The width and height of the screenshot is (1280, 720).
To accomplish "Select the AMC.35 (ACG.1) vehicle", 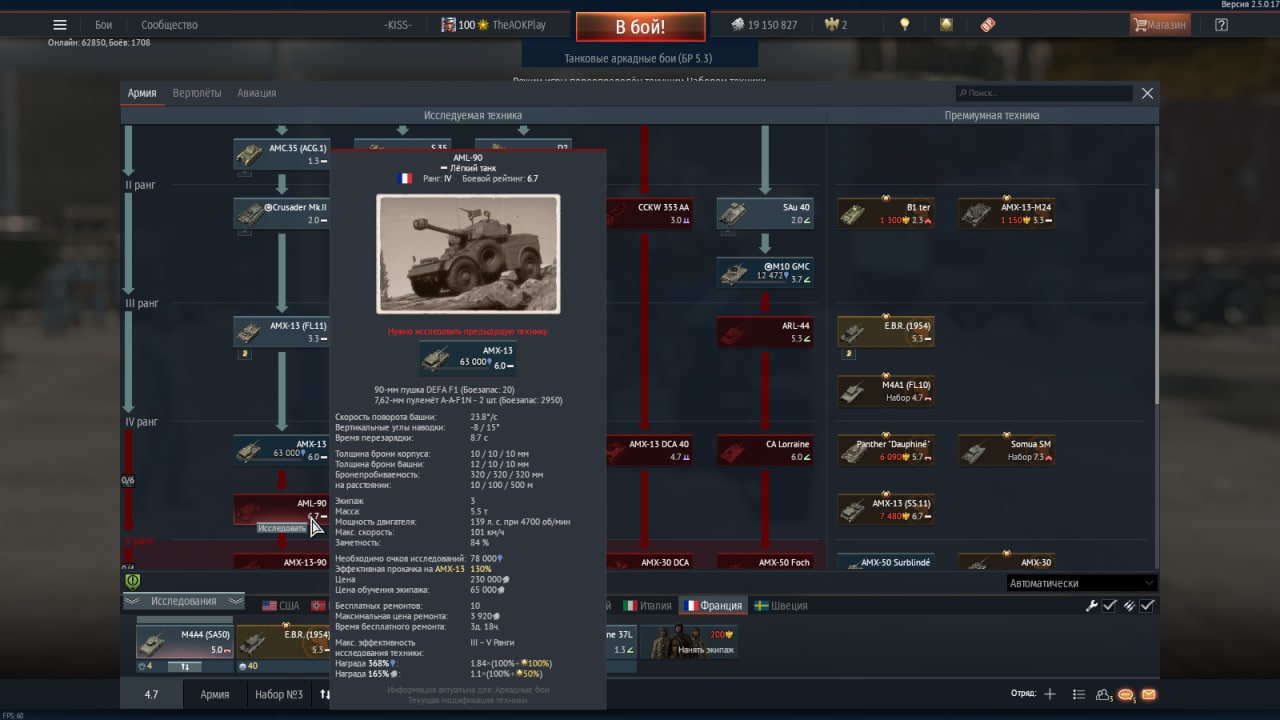I will pos(281,154).
